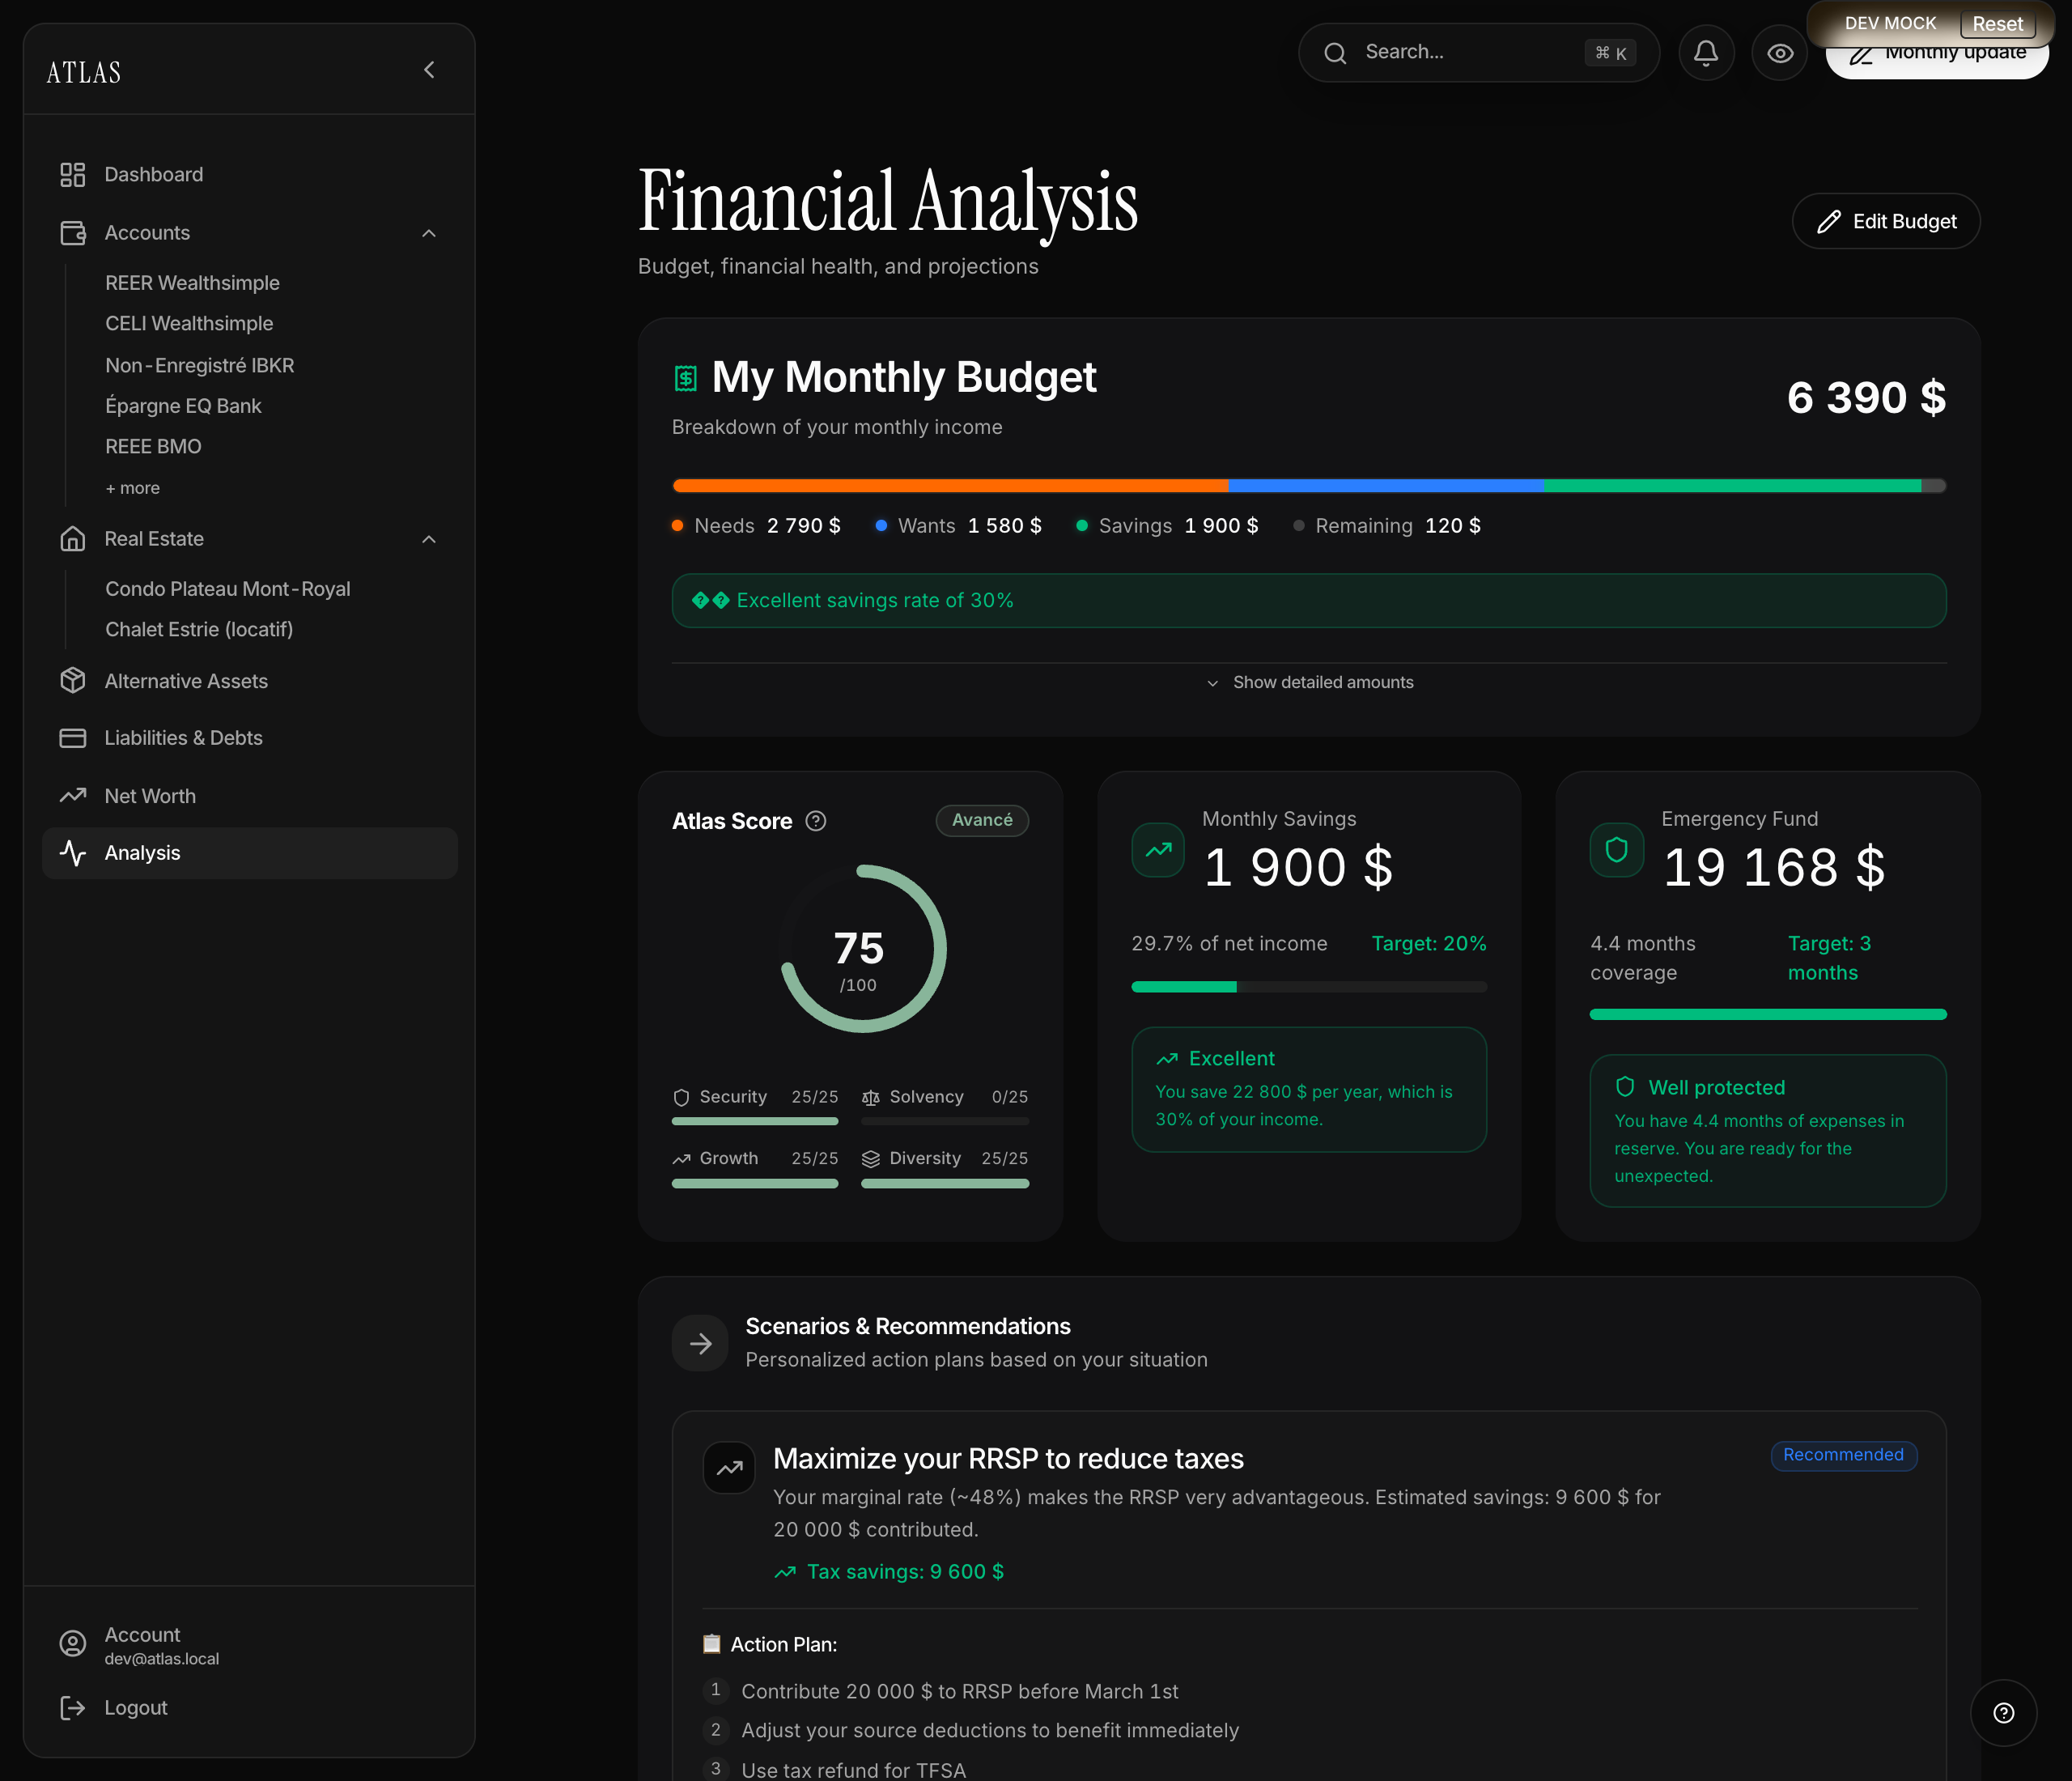Screen dimensions: 2072x1781
Task: Click the Atlas Score 75 gauge
Action: tap(863, 949)
